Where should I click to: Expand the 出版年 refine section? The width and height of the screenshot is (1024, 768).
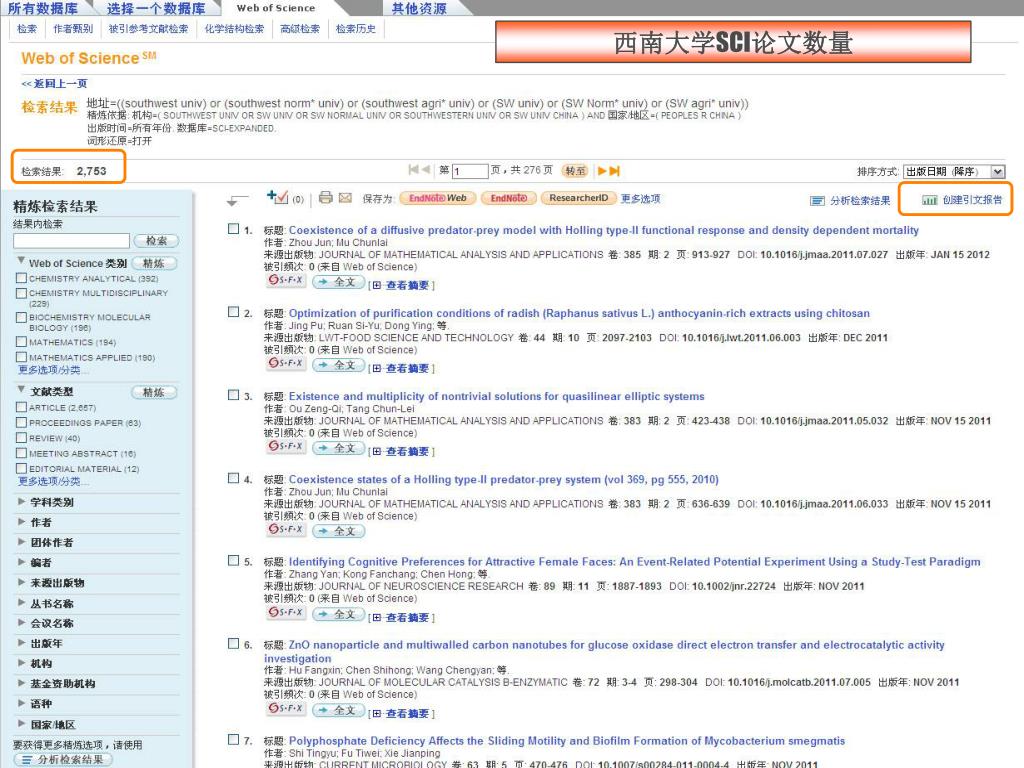pyautogui.click(x=22, y=643)
